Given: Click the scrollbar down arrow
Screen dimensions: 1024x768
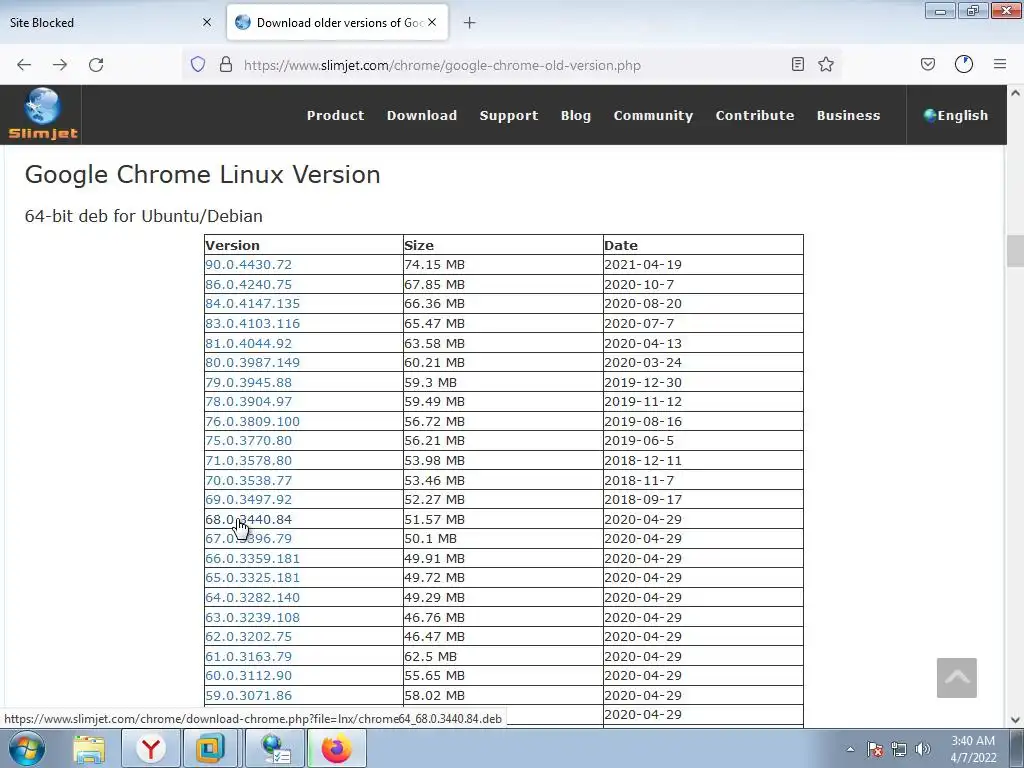Looking at the screenshot, I should (1015, 720).
